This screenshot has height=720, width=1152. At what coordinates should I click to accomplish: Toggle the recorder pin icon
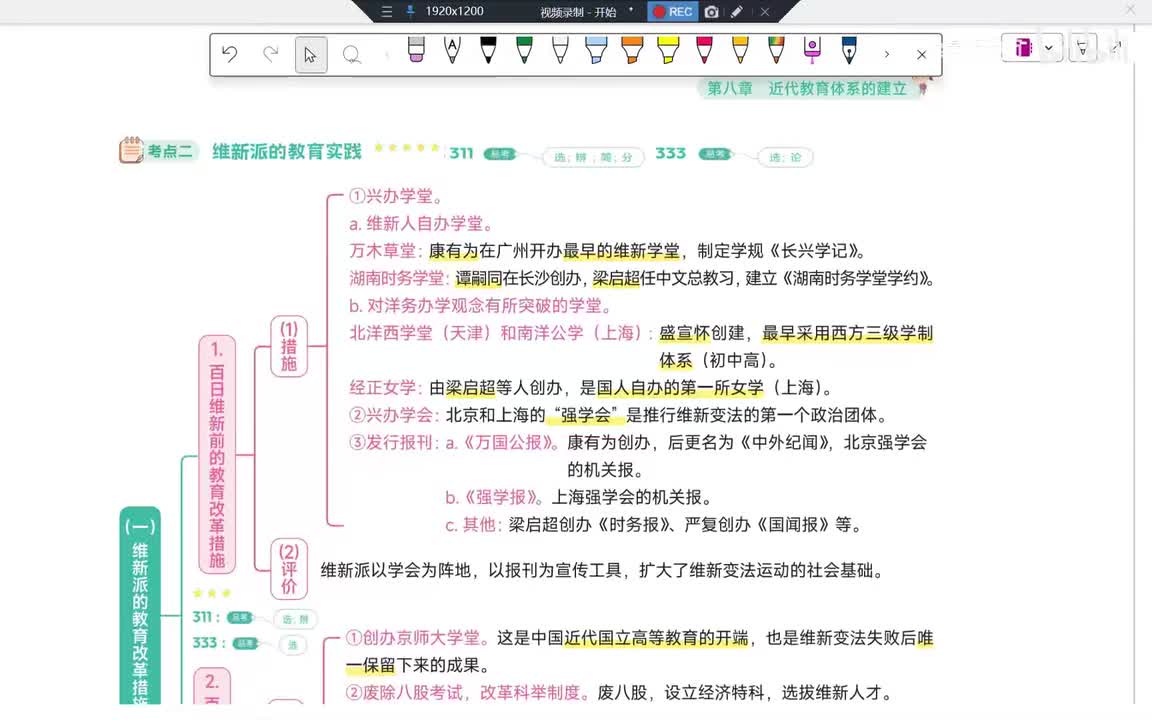pyautogui.click(x=410, y=11)
